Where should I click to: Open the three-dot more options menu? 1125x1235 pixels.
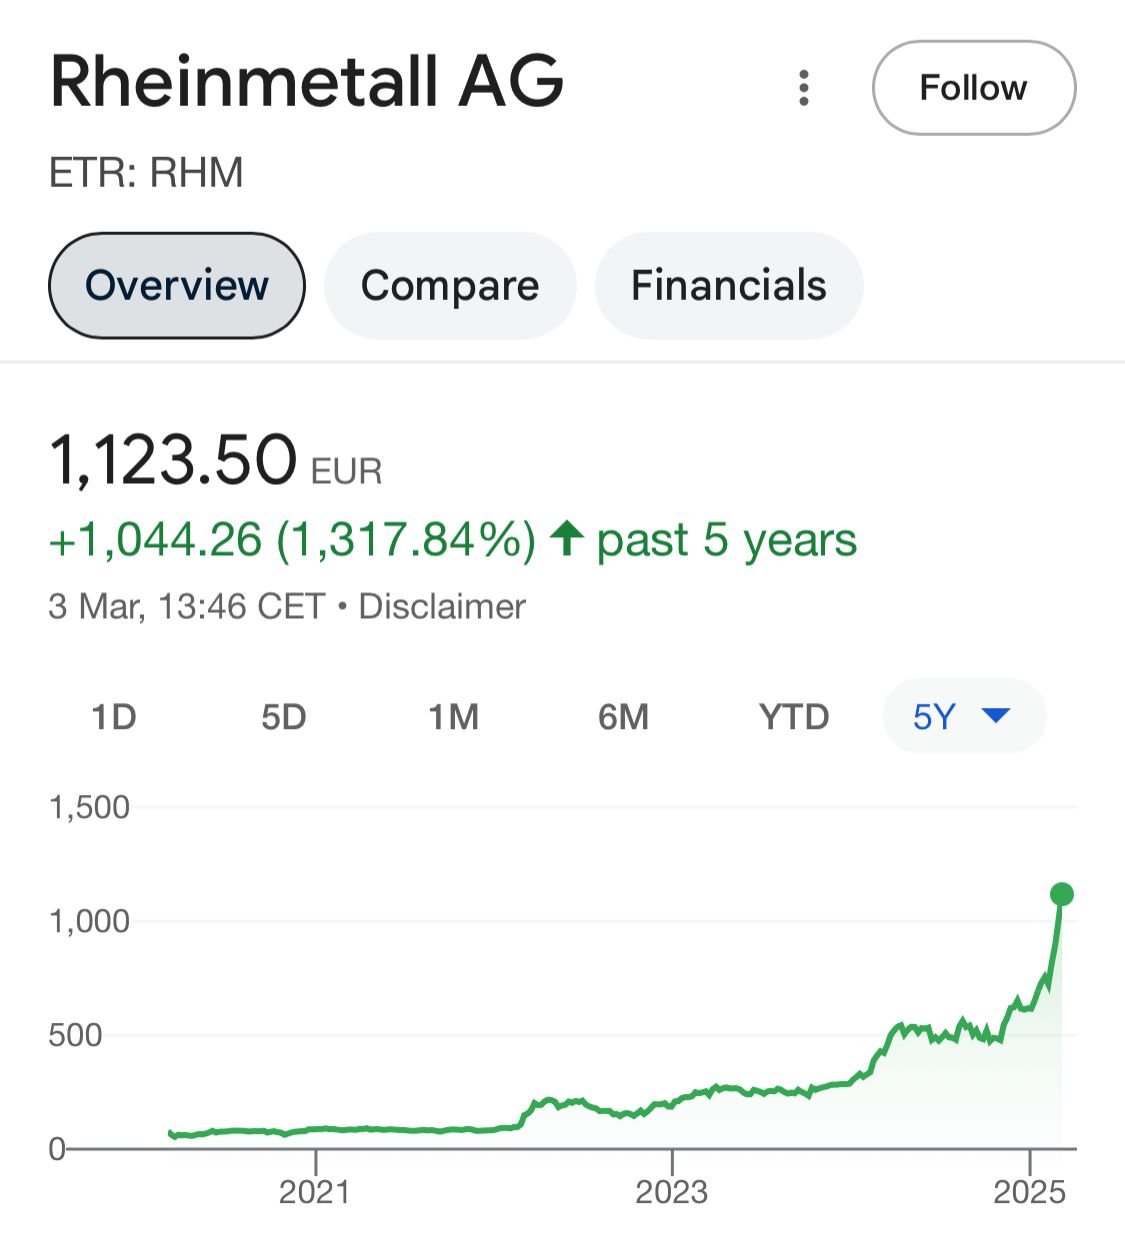click(804, 88)
